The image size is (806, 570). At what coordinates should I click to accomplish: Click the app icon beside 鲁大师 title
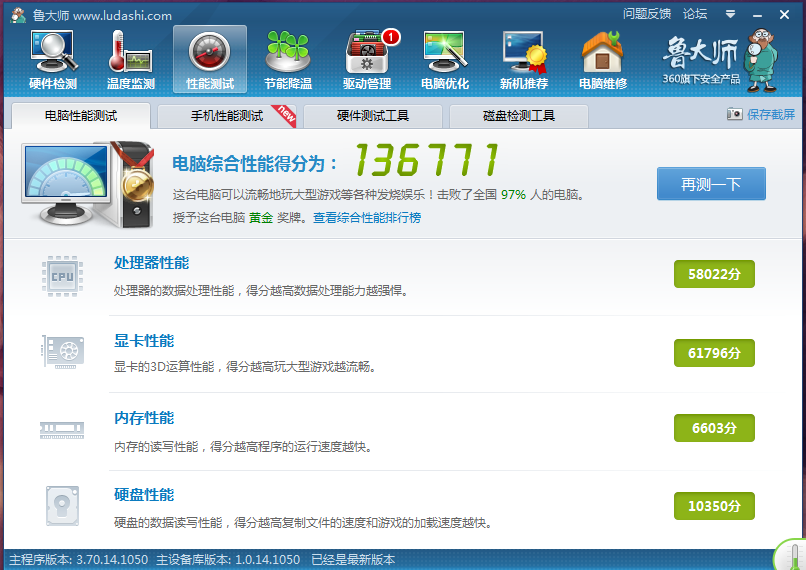pos(18,15)
